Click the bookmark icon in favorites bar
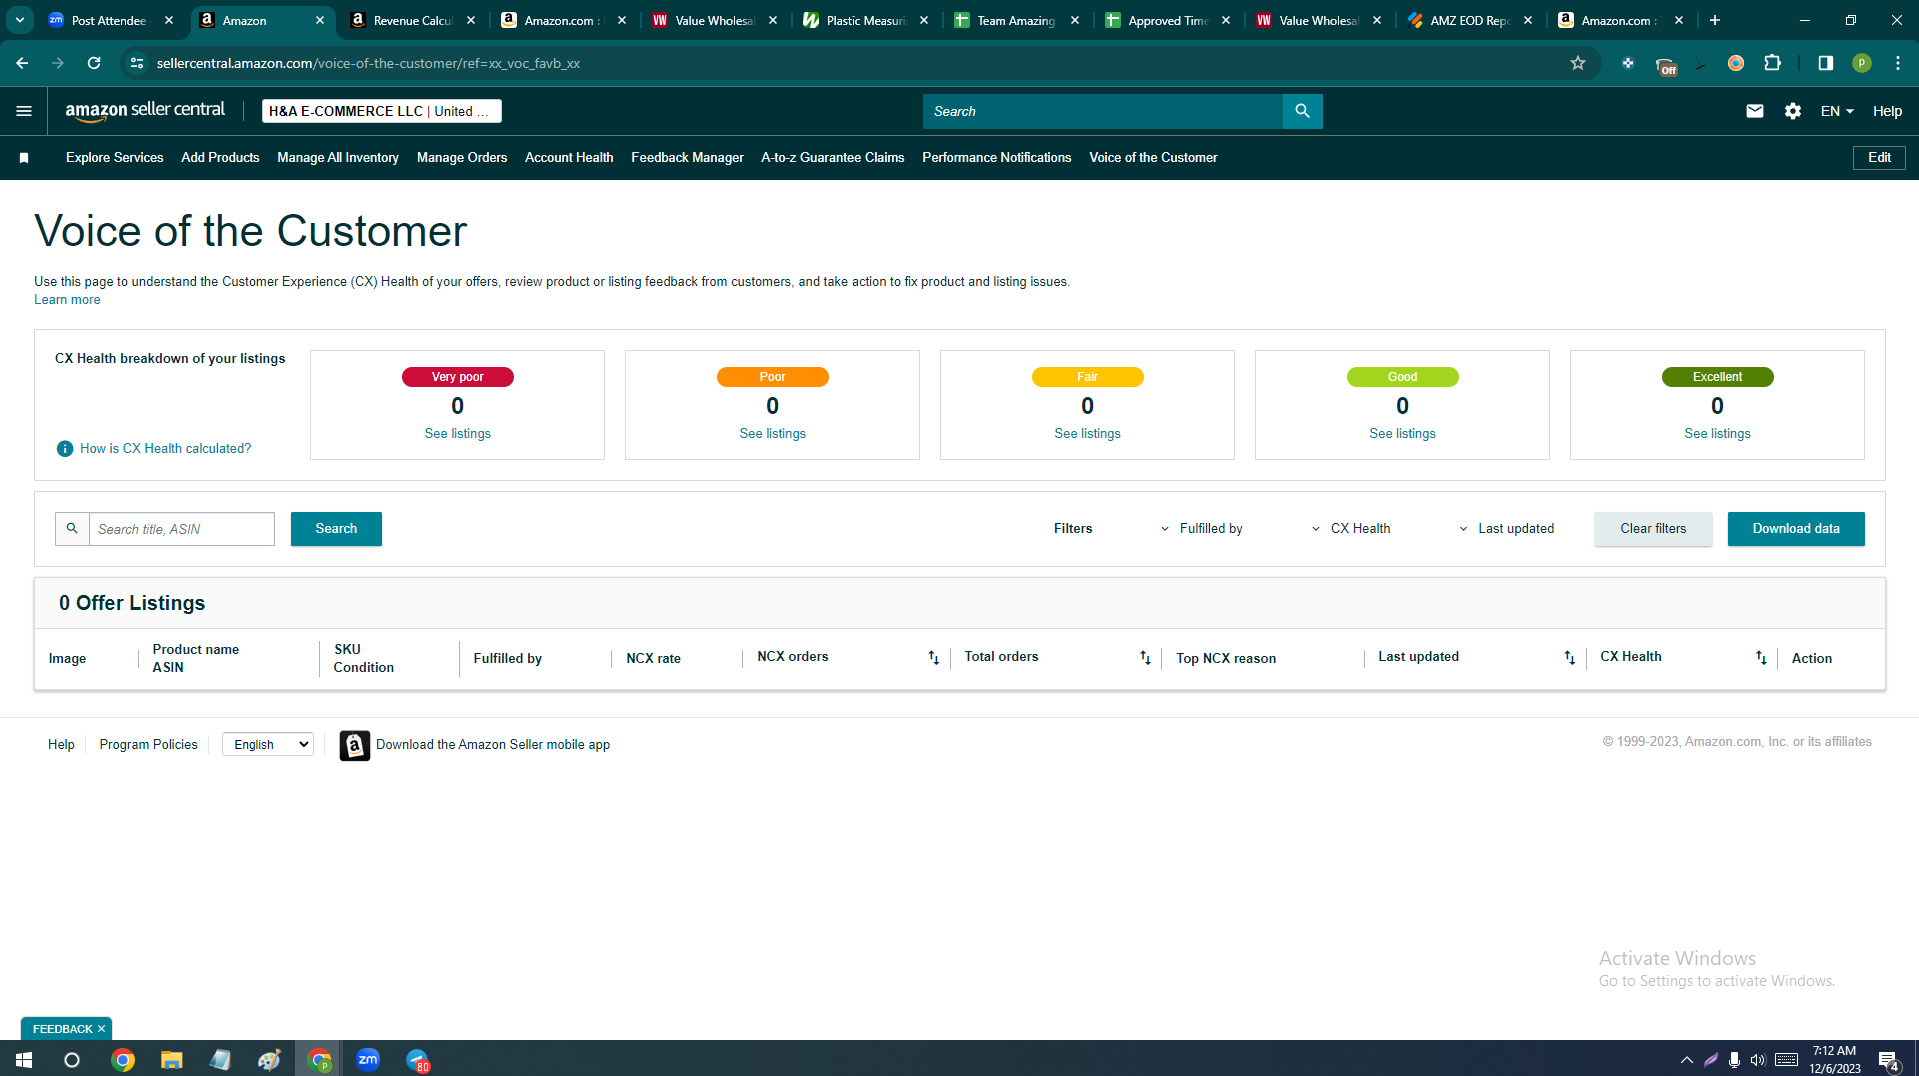 click(x=24, y=158)
